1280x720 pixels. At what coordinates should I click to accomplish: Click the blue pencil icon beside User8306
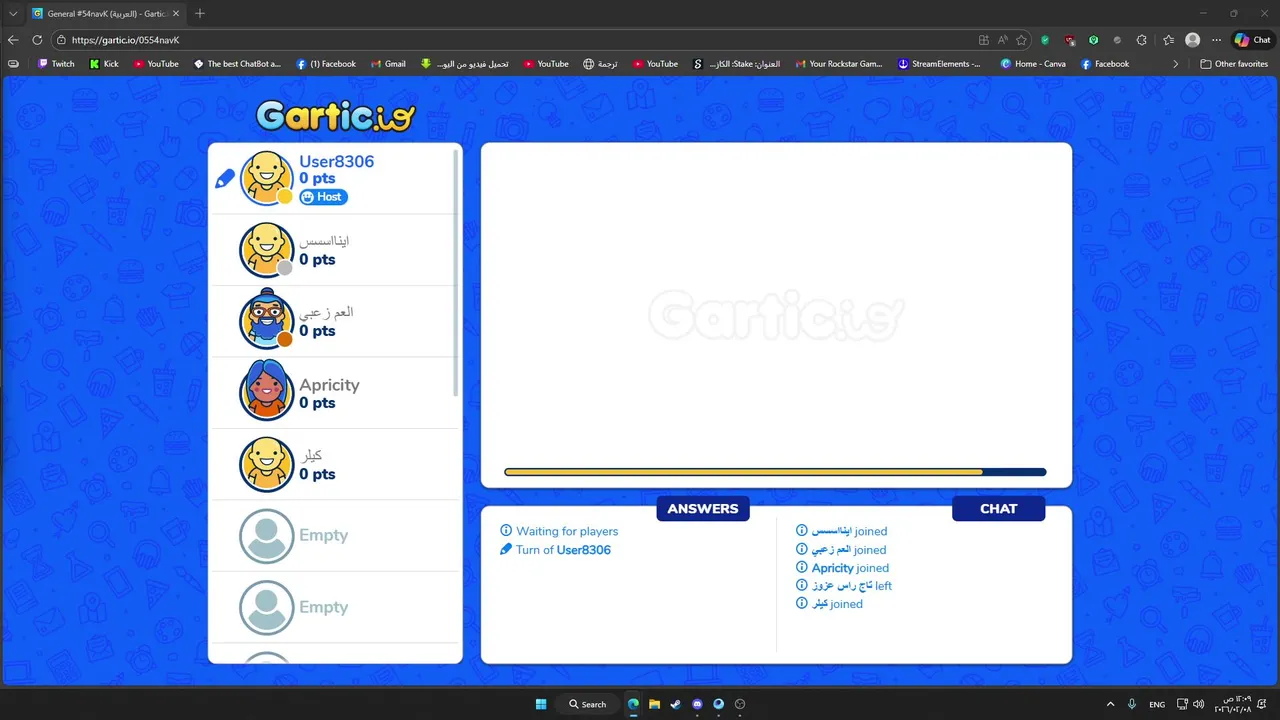[x=225, y=179]
